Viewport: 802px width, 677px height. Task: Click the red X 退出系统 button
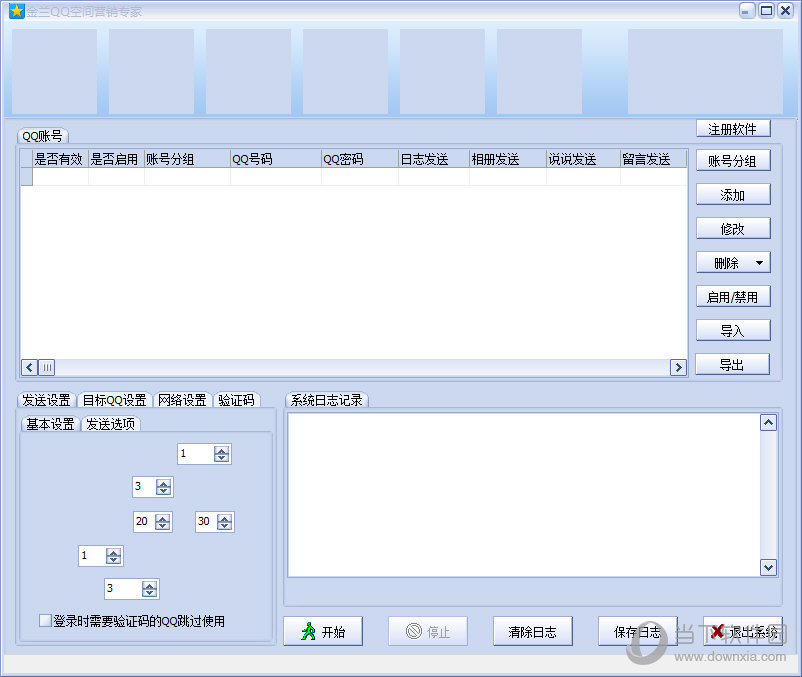743,631
